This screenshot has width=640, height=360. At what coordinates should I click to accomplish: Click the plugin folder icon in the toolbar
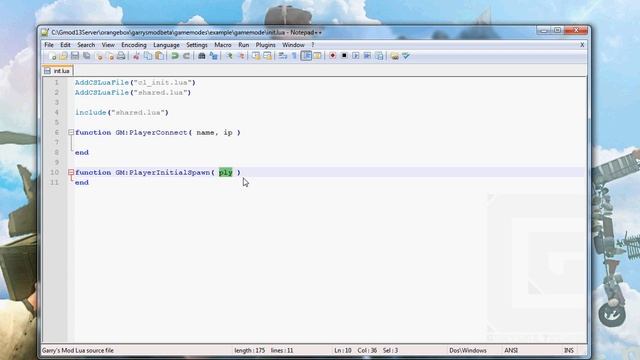pos(394,56)
